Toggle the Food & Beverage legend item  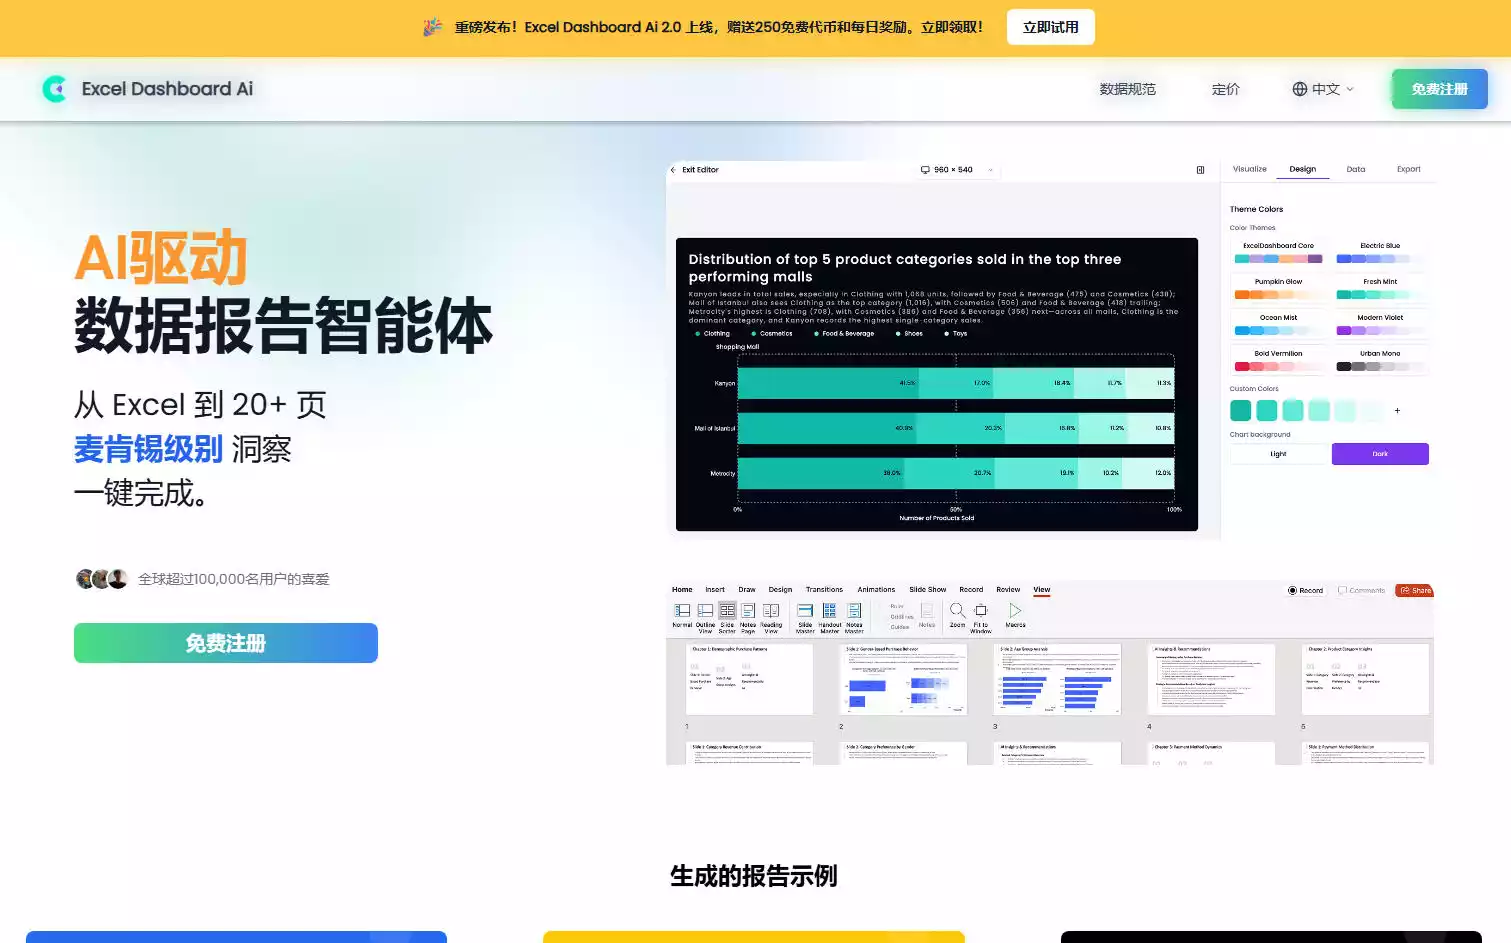pyautogui.click(x=844, y=334)
